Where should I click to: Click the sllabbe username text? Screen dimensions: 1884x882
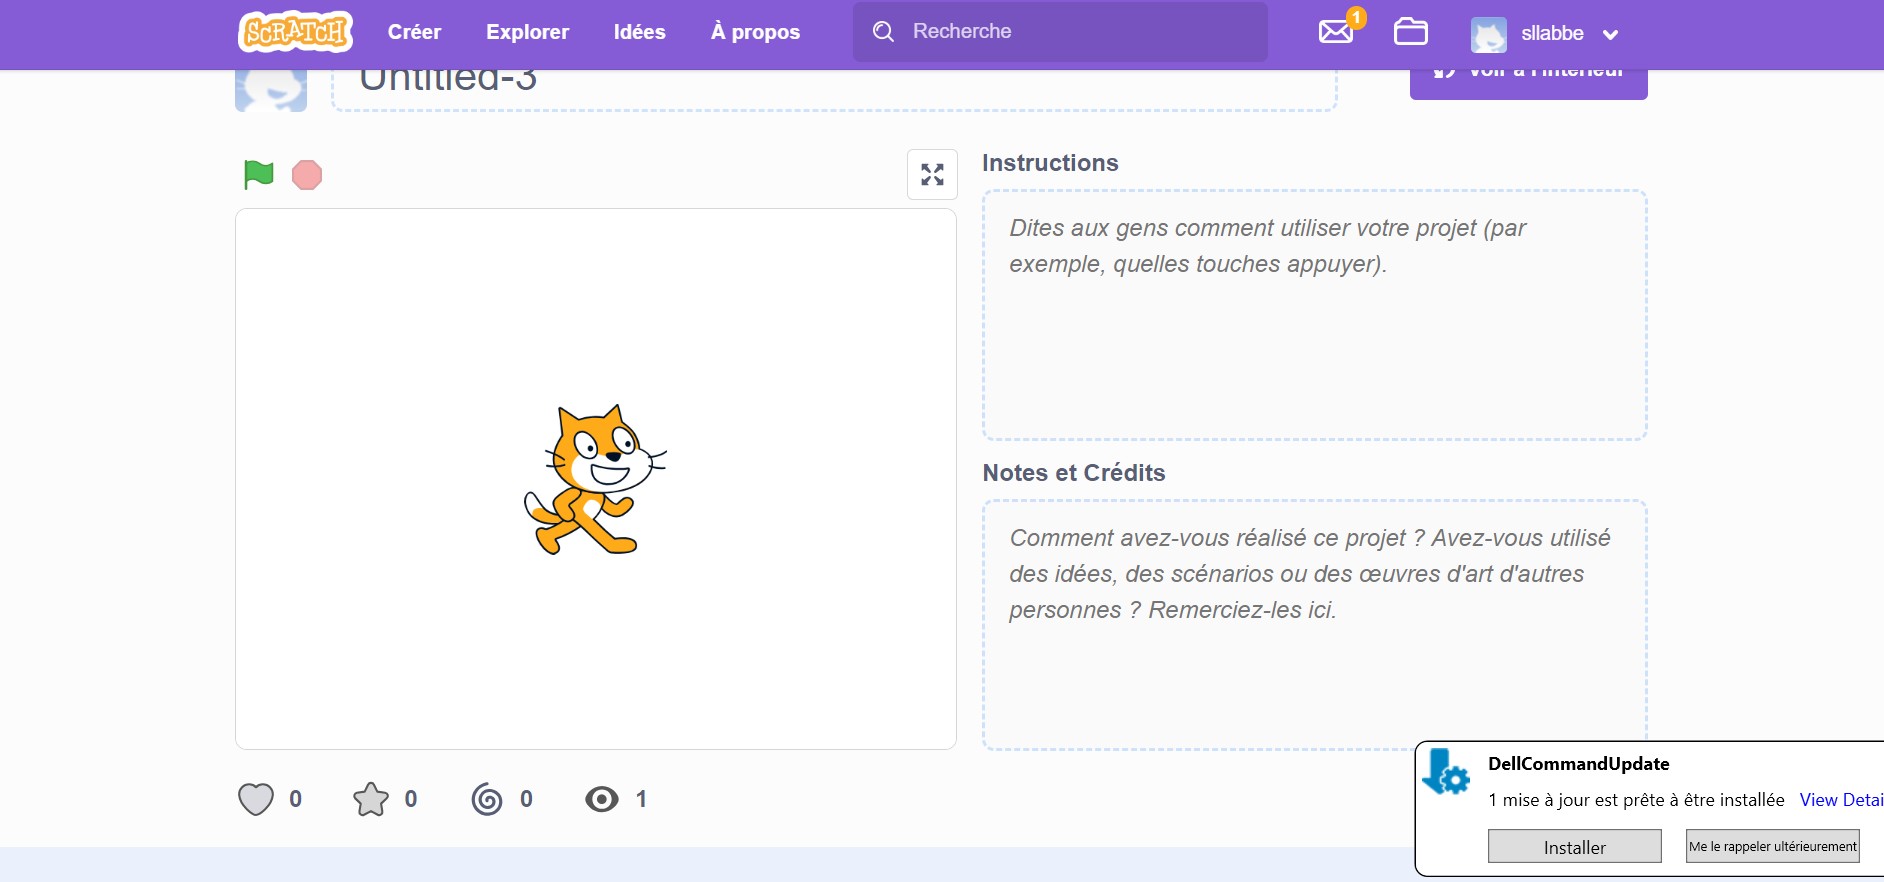click(1552, 34)
